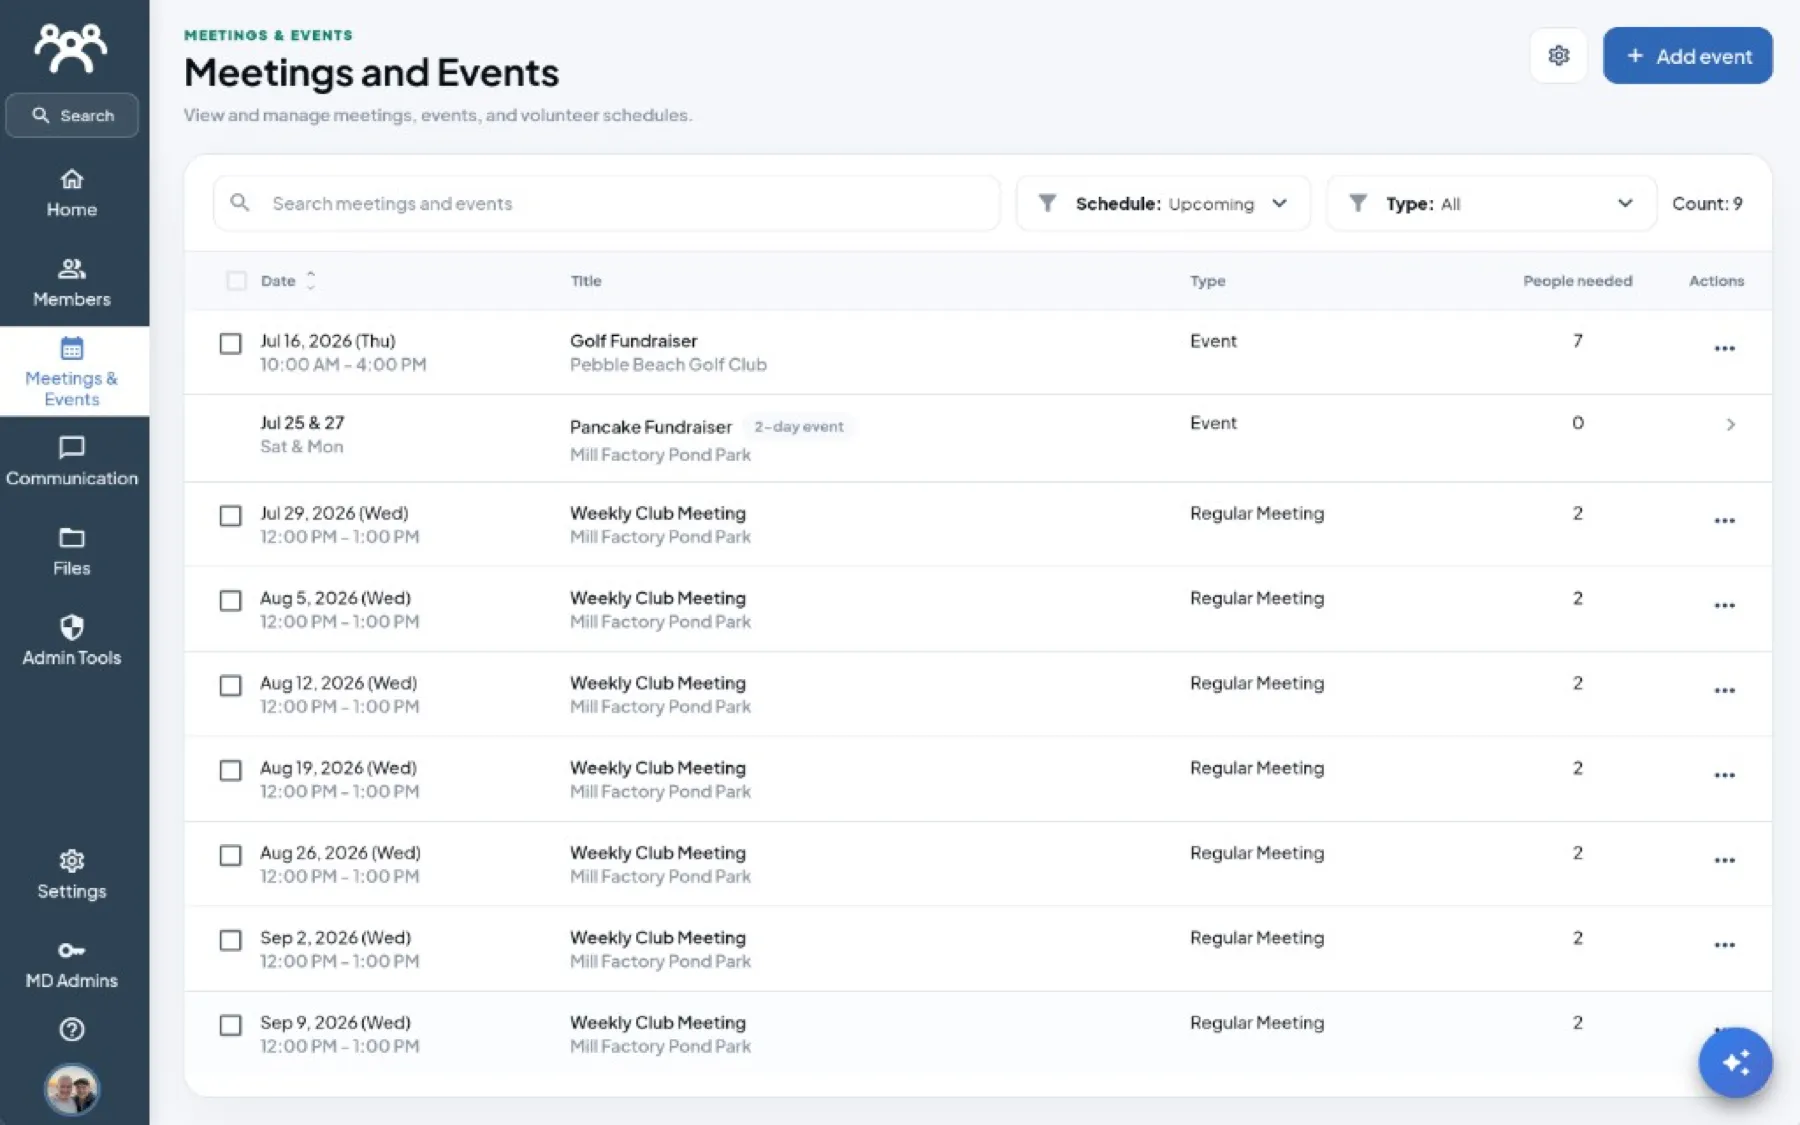Check the Sep 2, 2026 meeting row
Viewport: 1800px width, 1125px height.
pyautogui.click(x=230, y=940)
